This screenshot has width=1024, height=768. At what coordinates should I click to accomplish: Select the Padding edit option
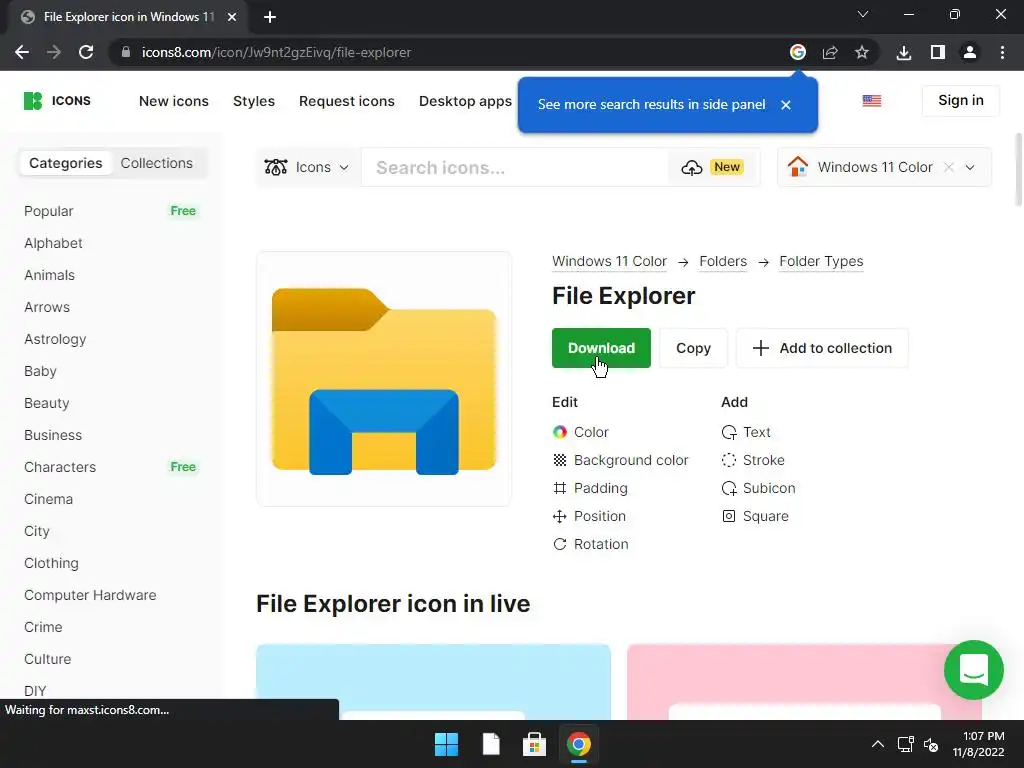[590, 488]
